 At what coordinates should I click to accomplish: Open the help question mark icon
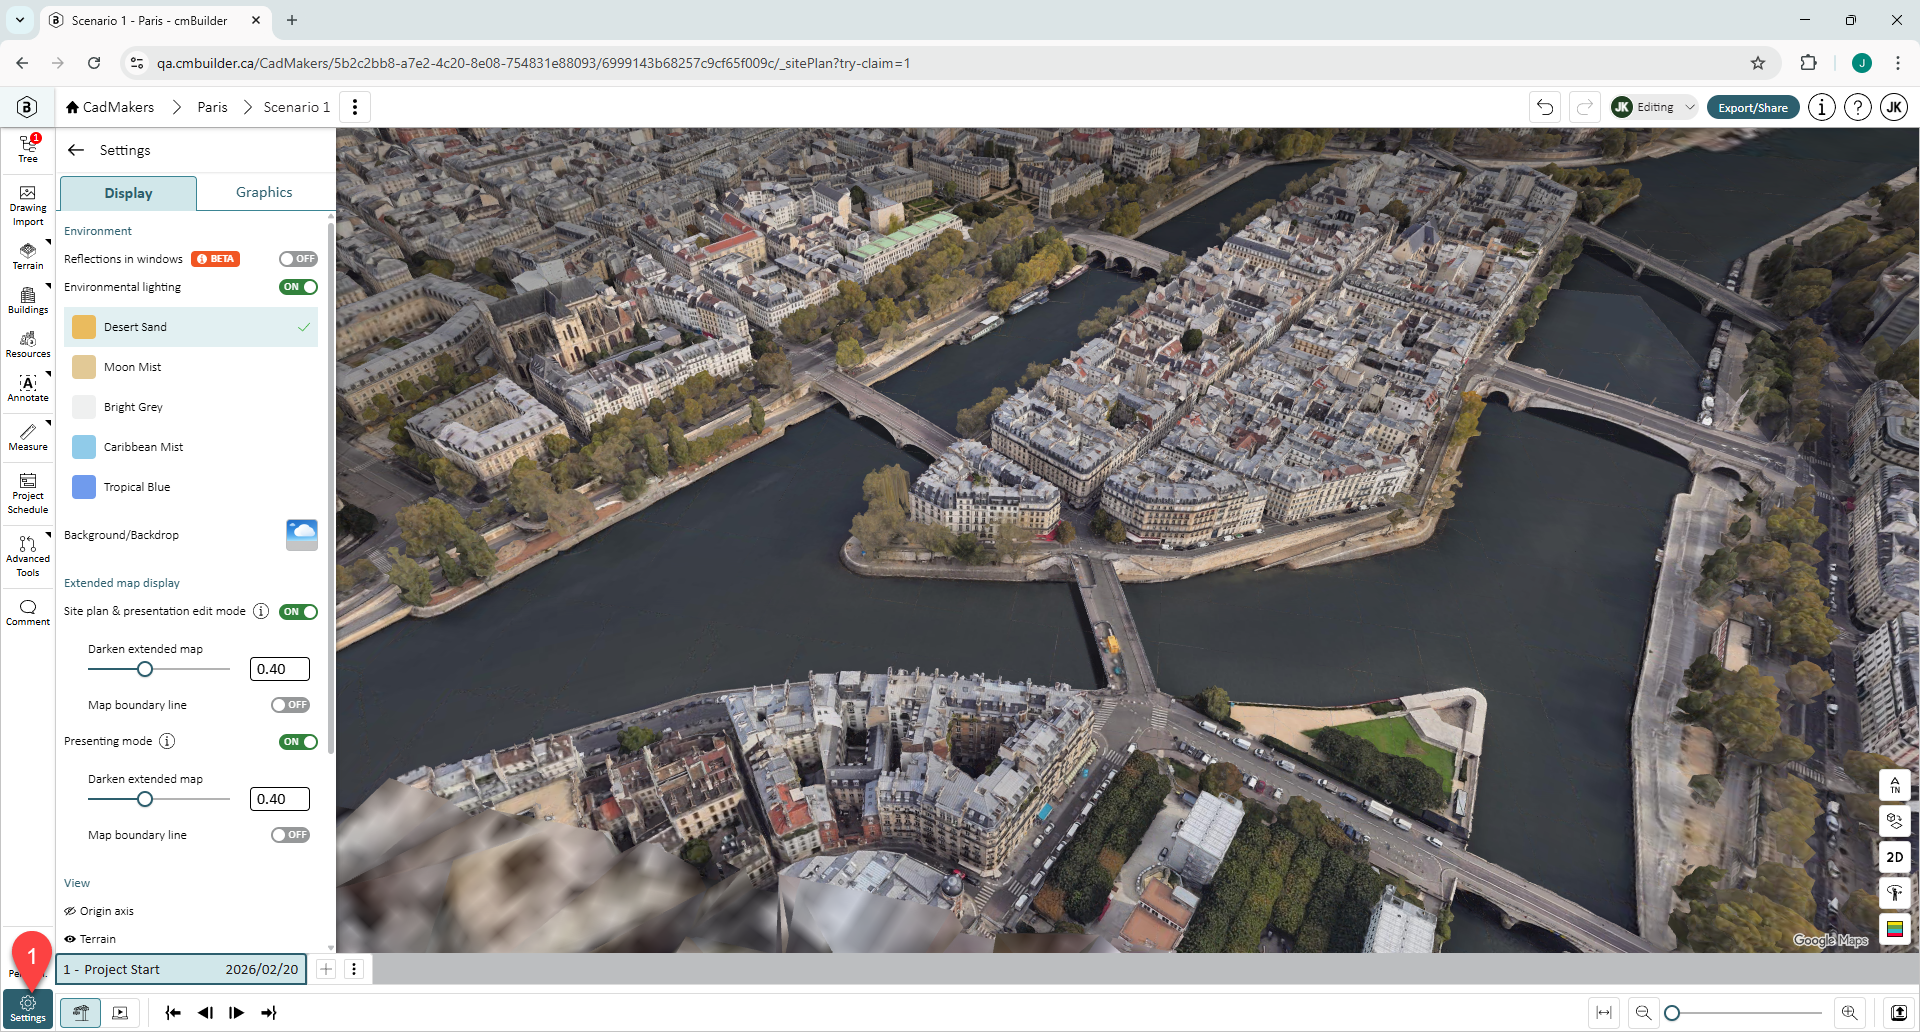[1858, 107]
